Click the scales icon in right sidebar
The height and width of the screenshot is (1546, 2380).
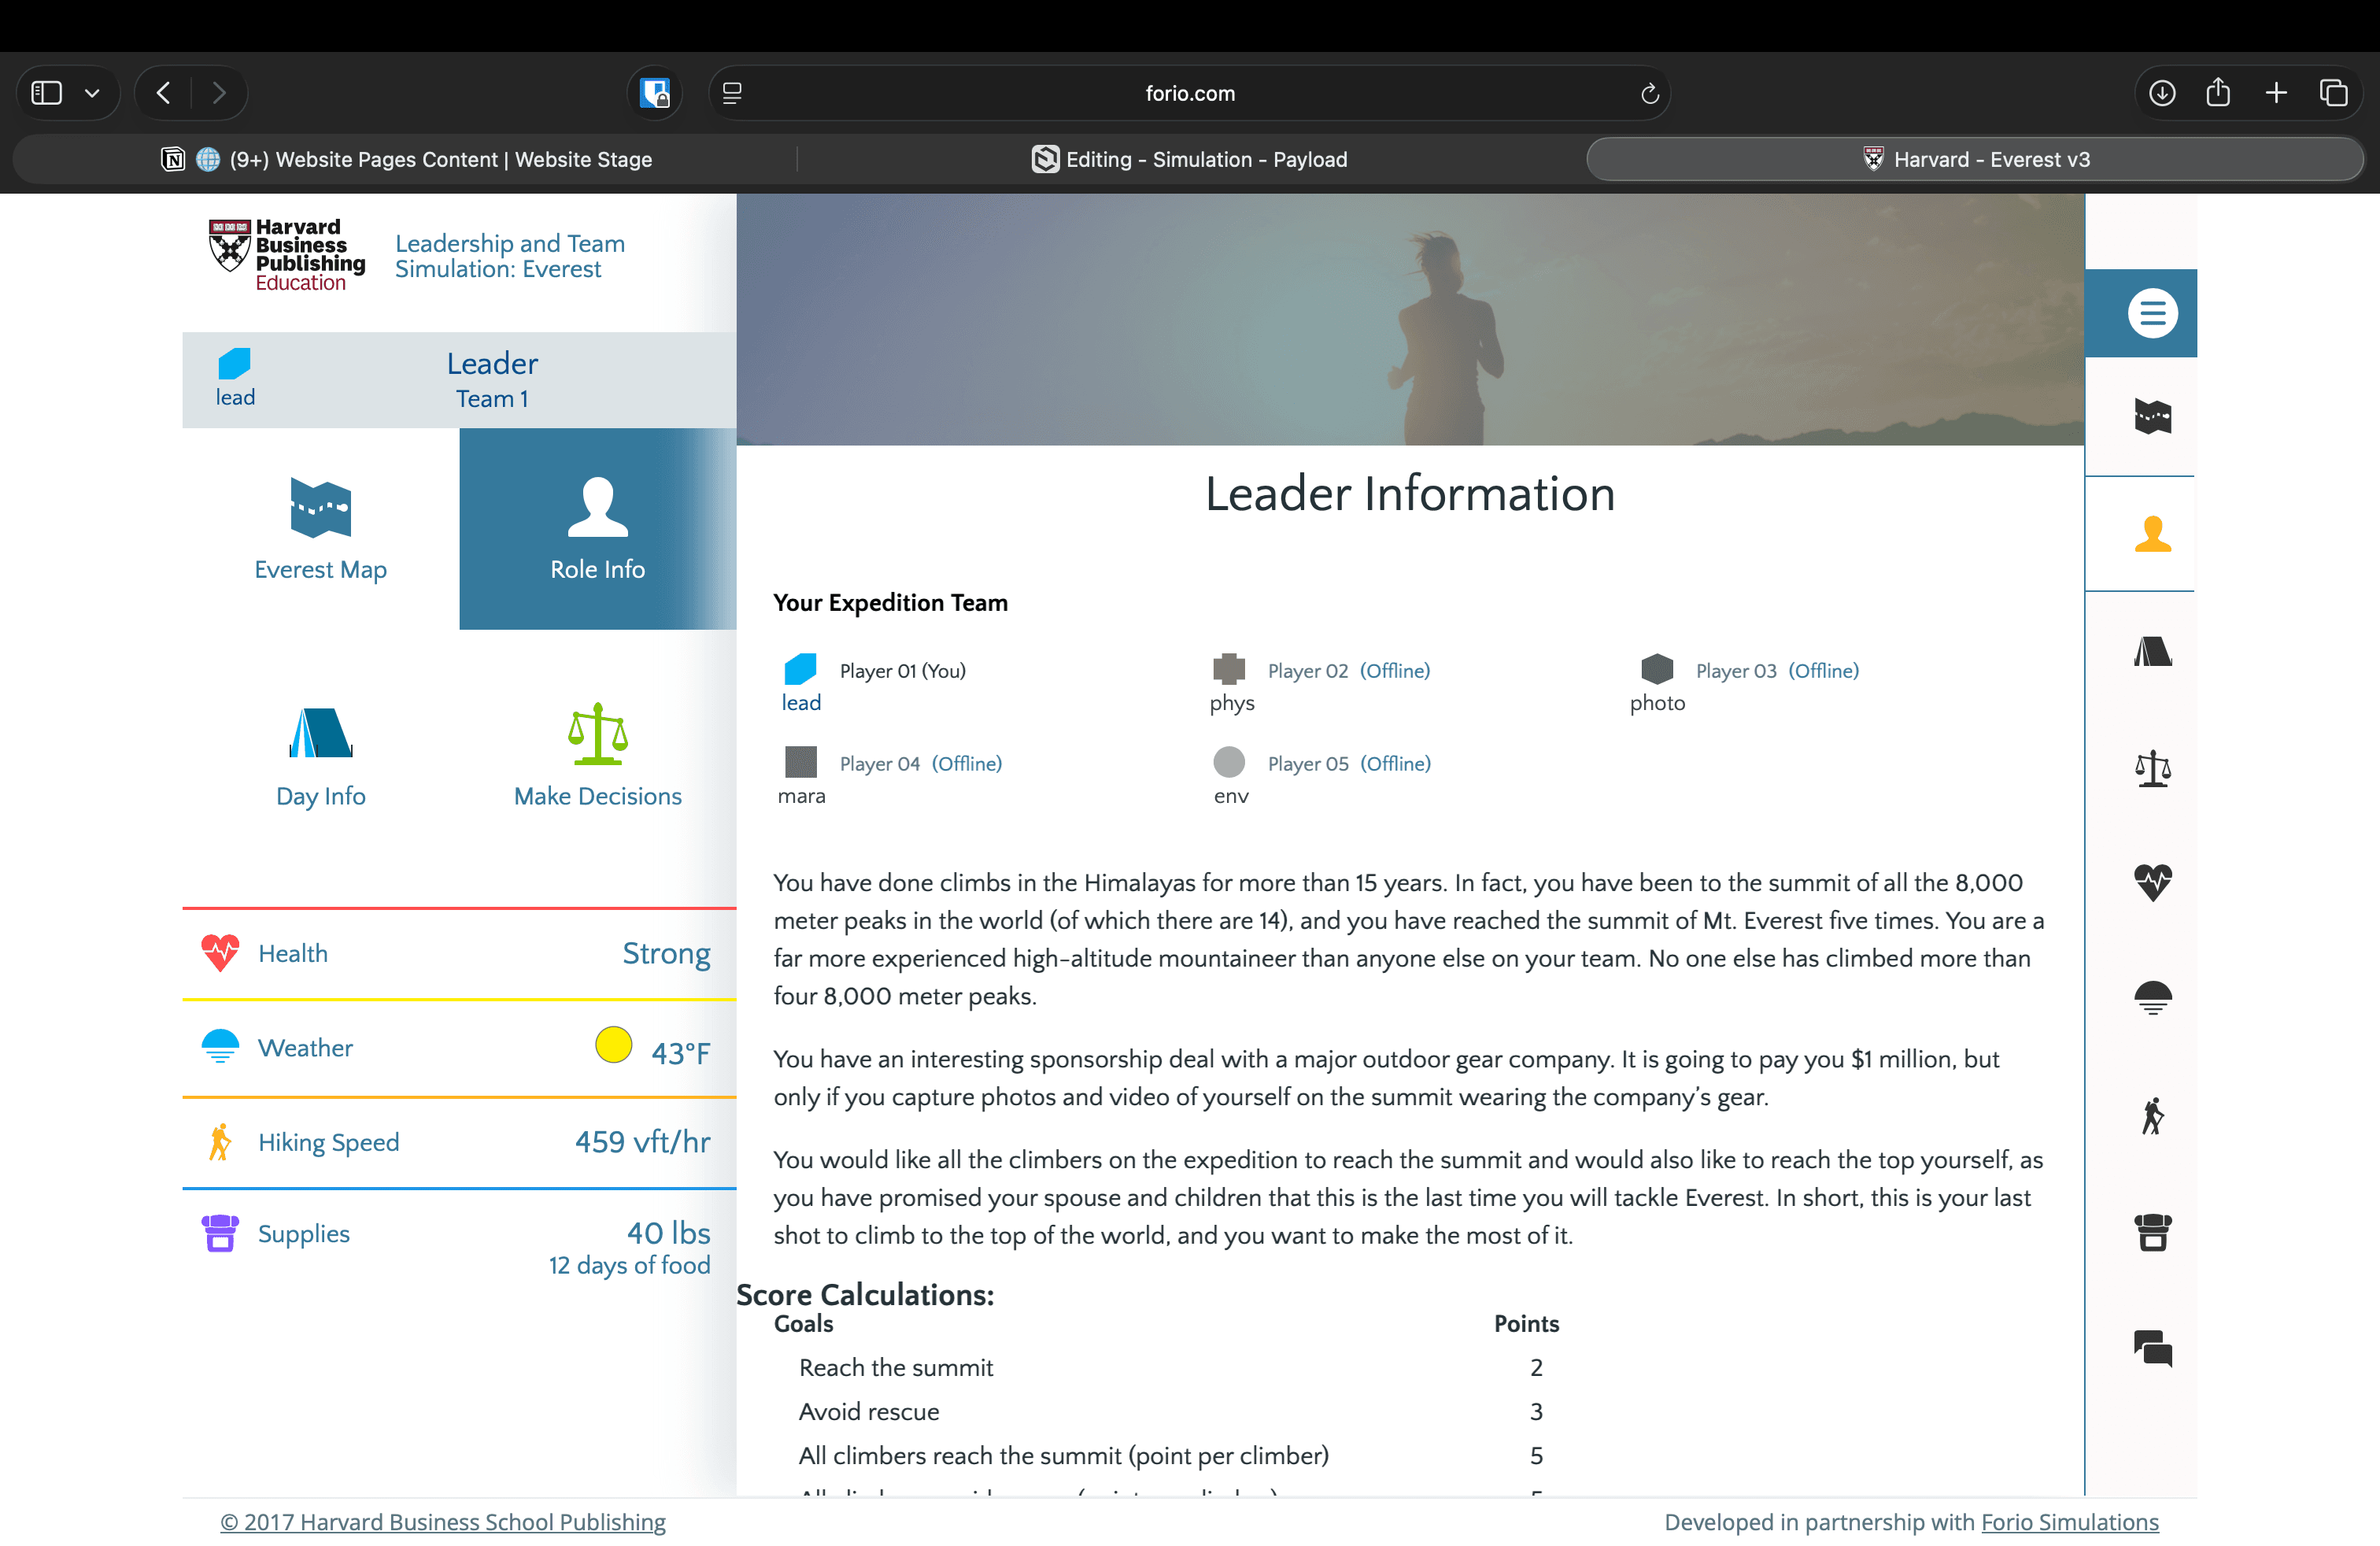click(2152, 768)
